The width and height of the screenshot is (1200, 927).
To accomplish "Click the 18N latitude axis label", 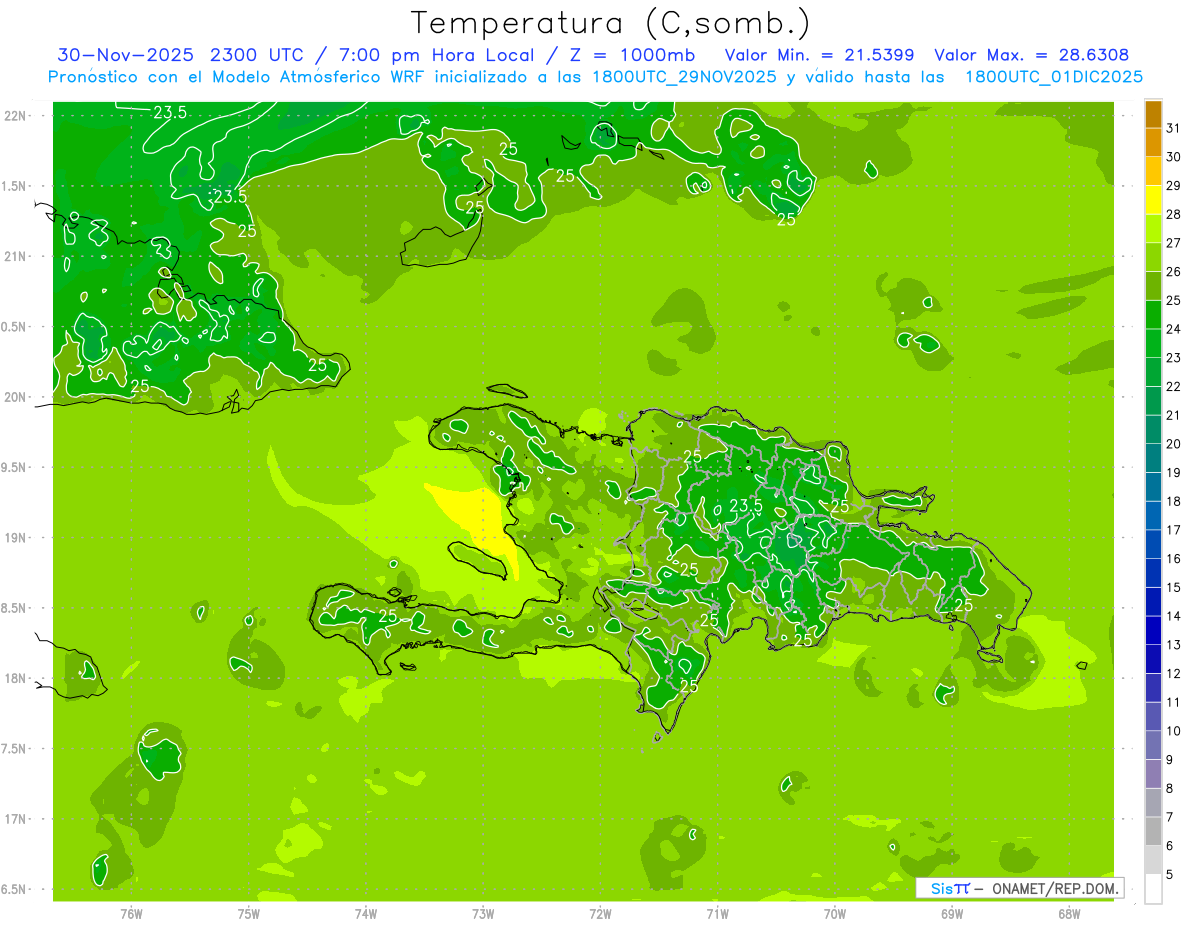I will coord(15,679).
